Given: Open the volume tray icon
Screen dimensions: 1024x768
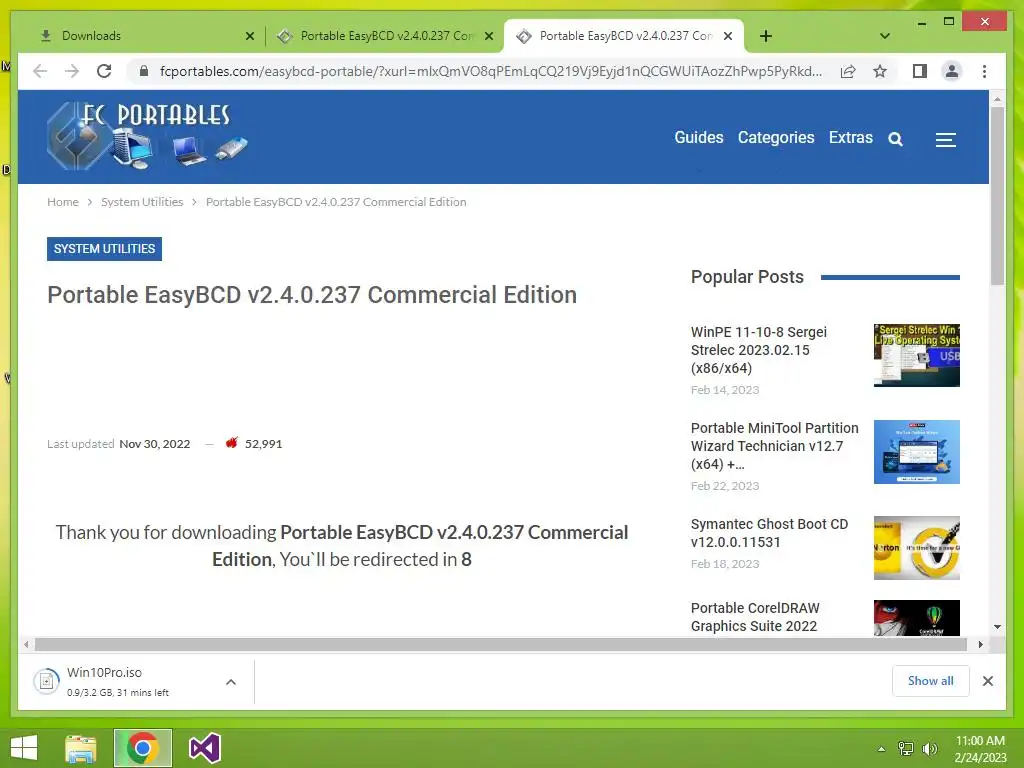Looking at the screenshot, I should (x=930, y=749).
